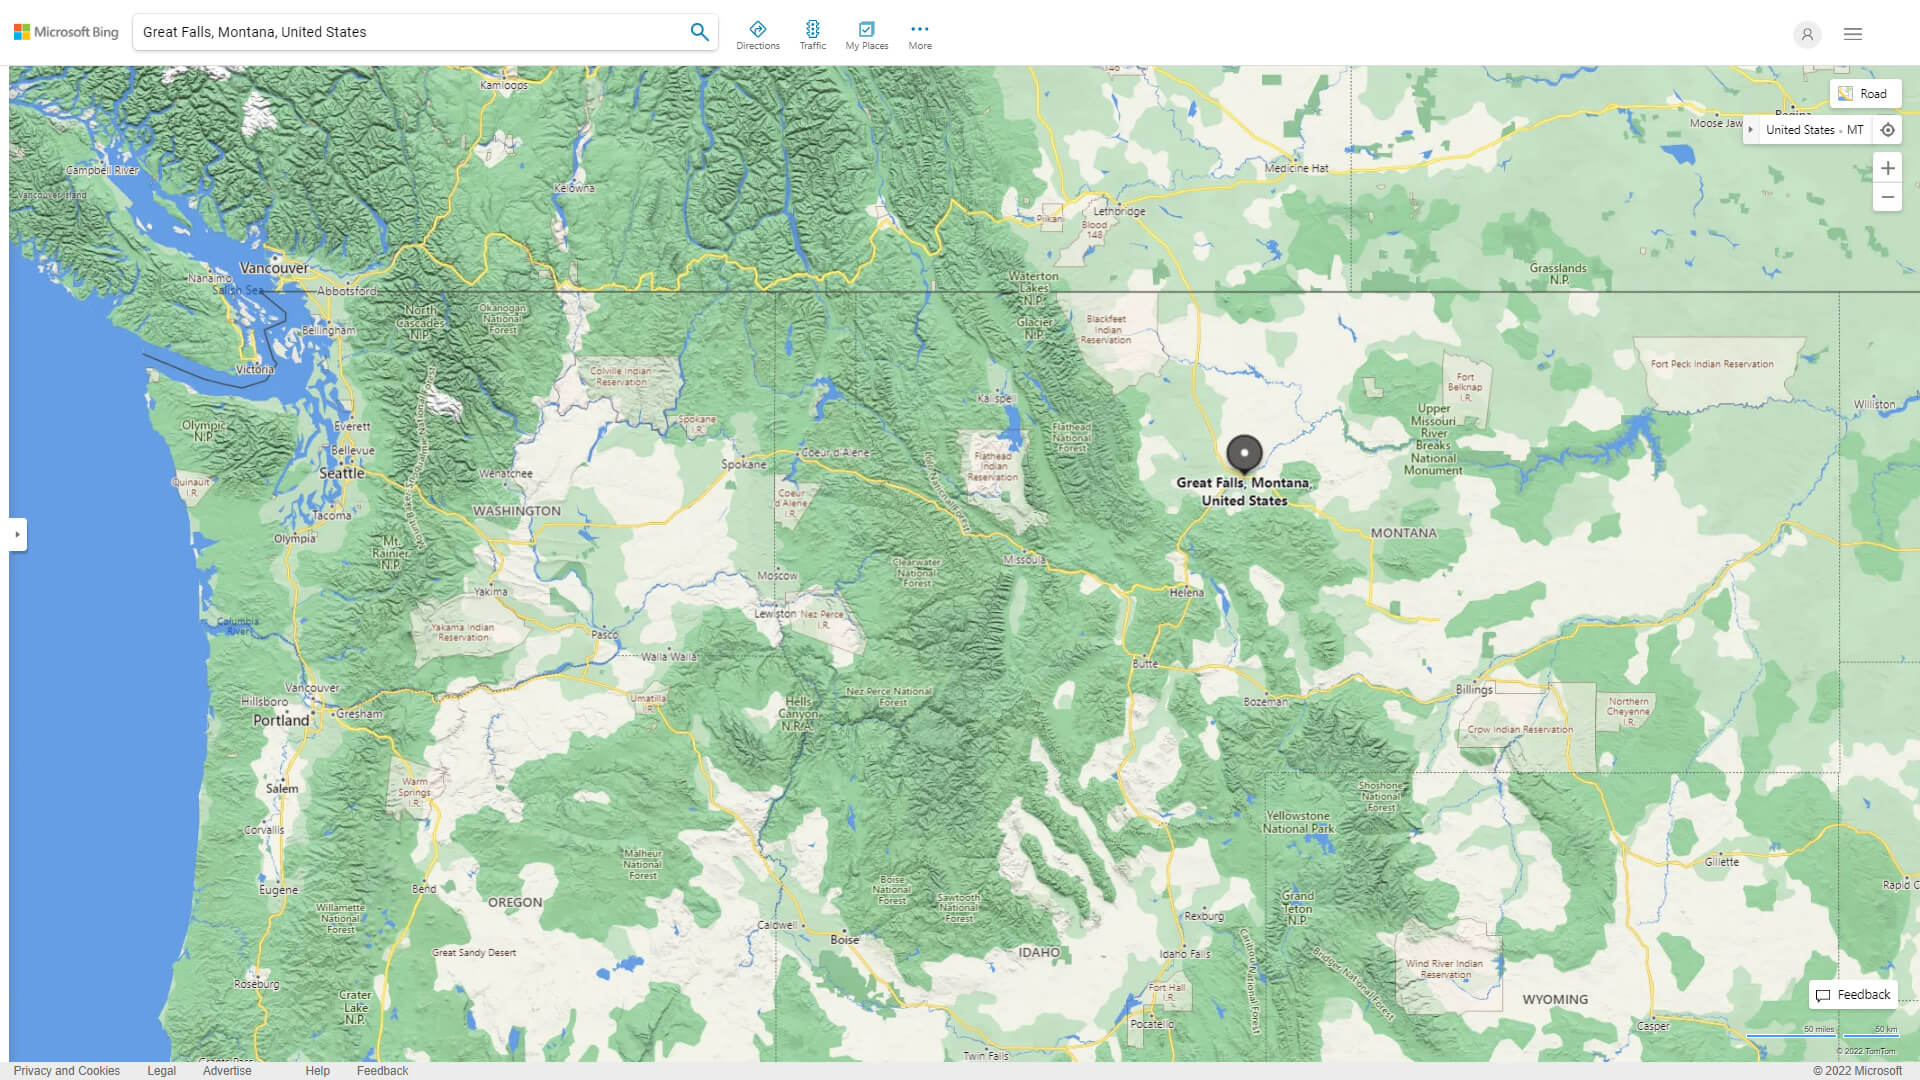Viewport: 1920px width, 1080px height.
Task: Open the Privacy and Cookies link
Action: tap(66, 1070)
